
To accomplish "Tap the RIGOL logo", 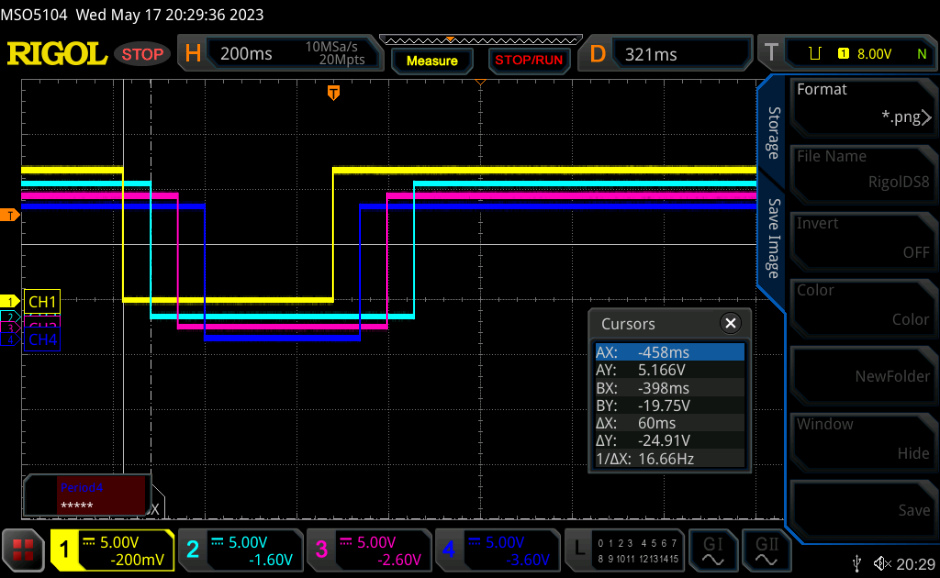I will tap(56, 54).
